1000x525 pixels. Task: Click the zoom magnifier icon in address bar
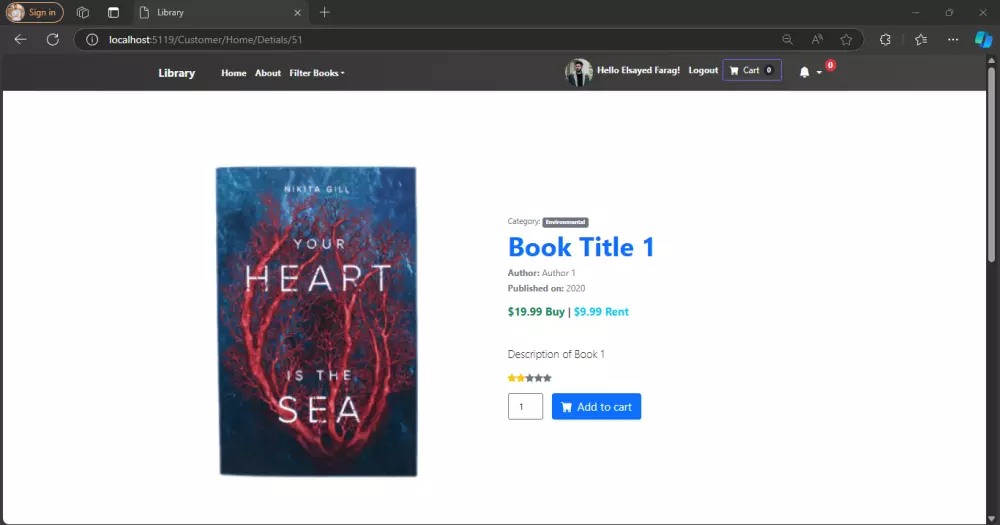coord(788,40)
